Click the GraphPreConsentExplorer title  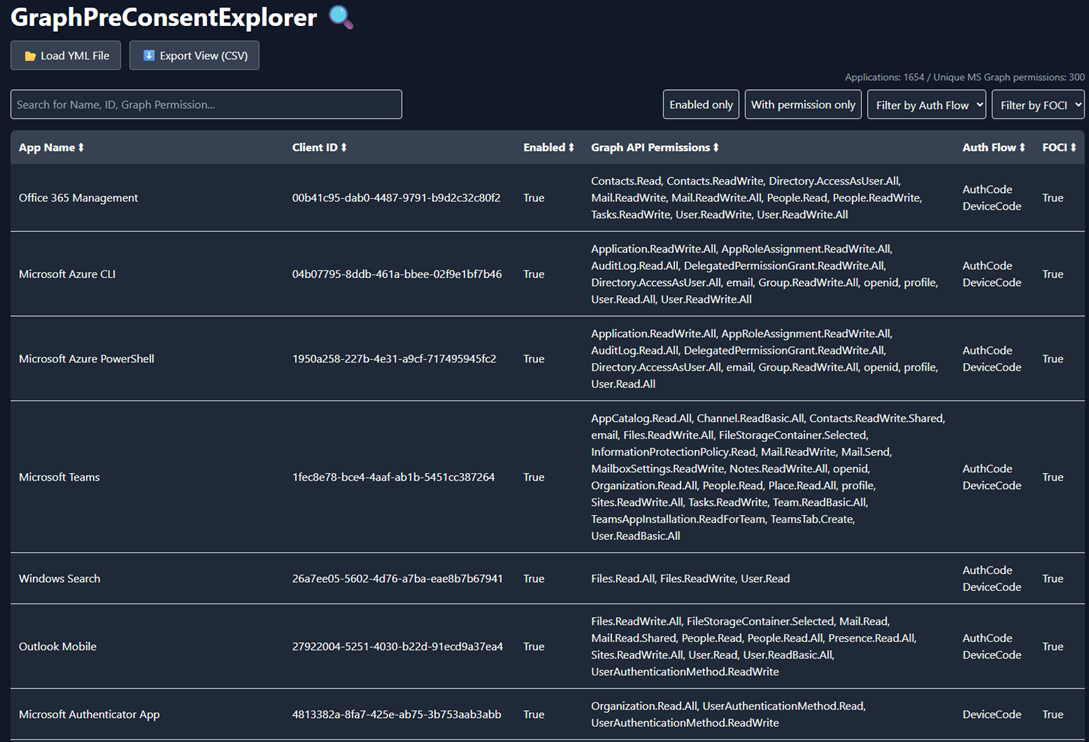coord(164,17)
